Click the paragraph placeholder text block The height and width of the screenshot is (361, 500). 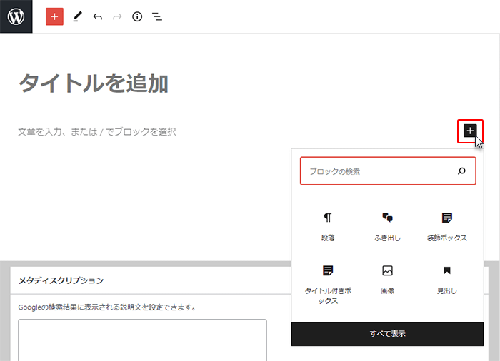point(97,132)
